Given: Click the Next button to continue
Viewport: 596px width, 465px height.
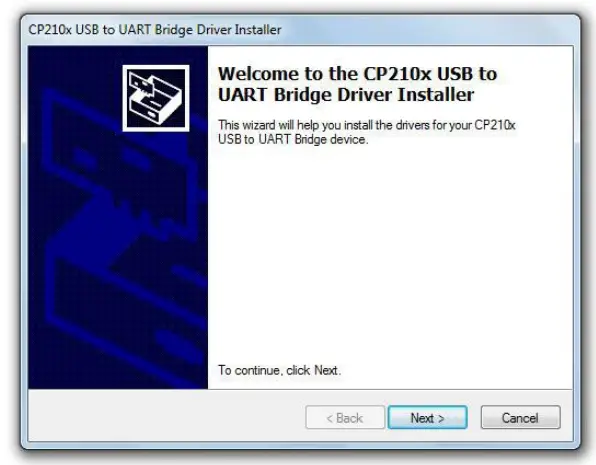Looking at the screenshot, I should [x=427, y=417].
